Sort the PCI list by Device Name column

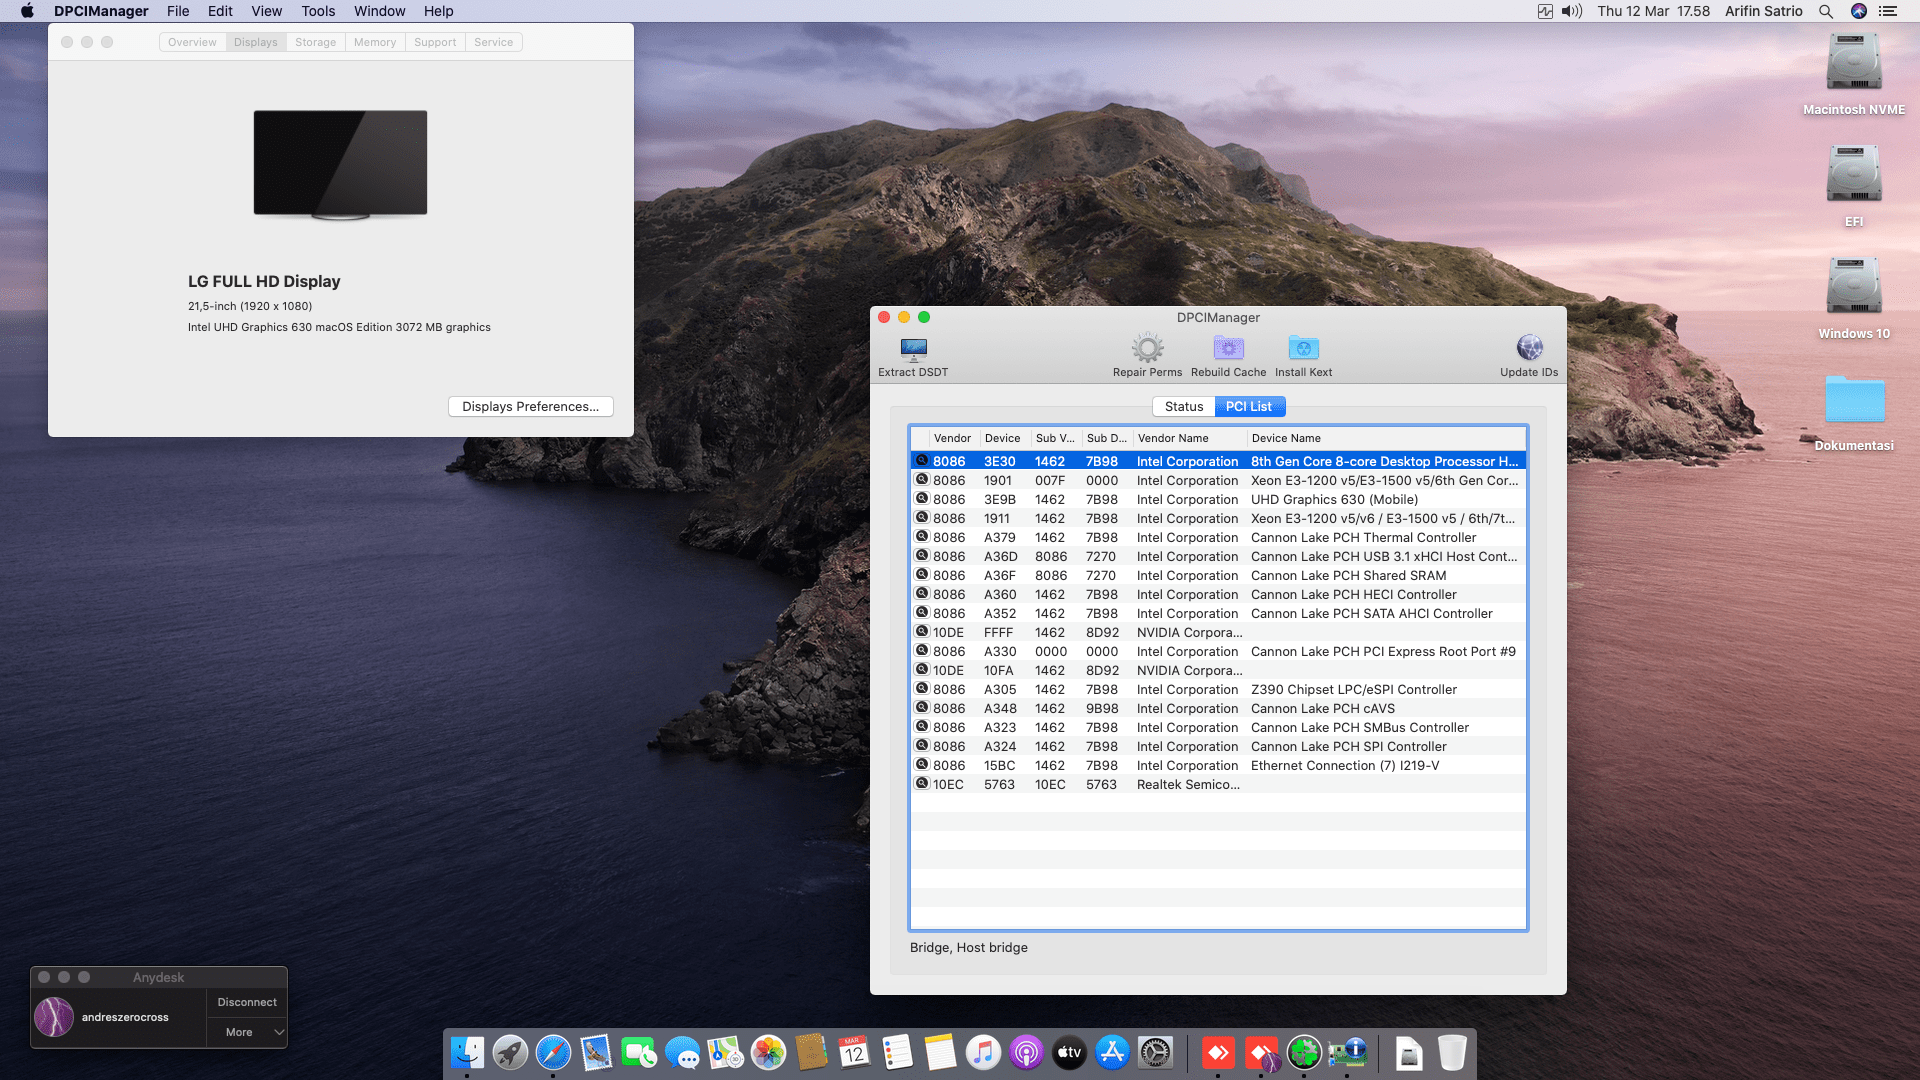pos(1386,438)
